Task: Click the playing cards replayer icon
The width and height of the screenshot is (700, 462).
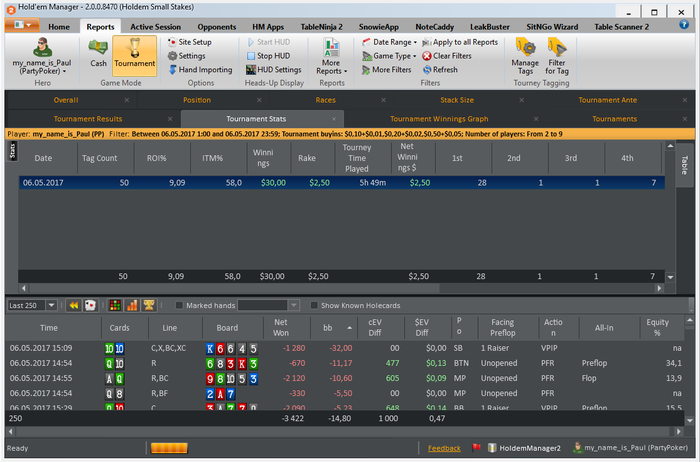Action: [x=91, y=305]
